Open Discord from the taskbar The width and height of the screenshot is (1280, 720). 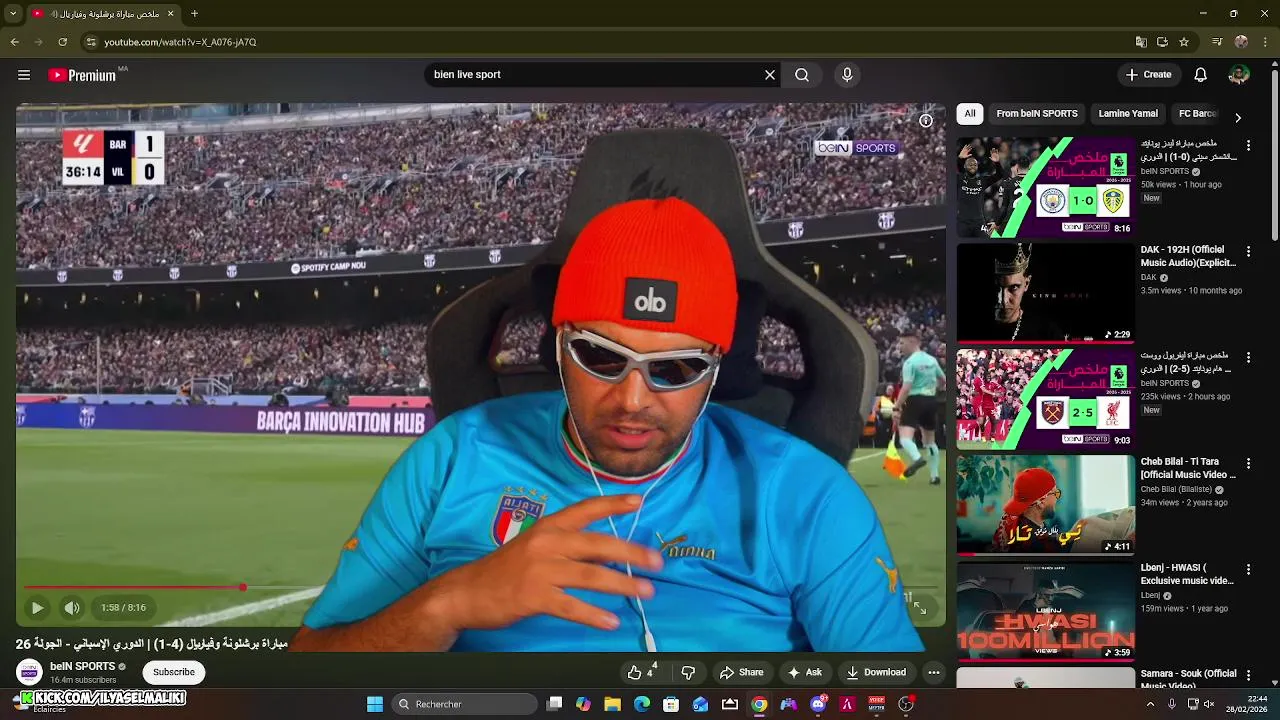[818, 704]
